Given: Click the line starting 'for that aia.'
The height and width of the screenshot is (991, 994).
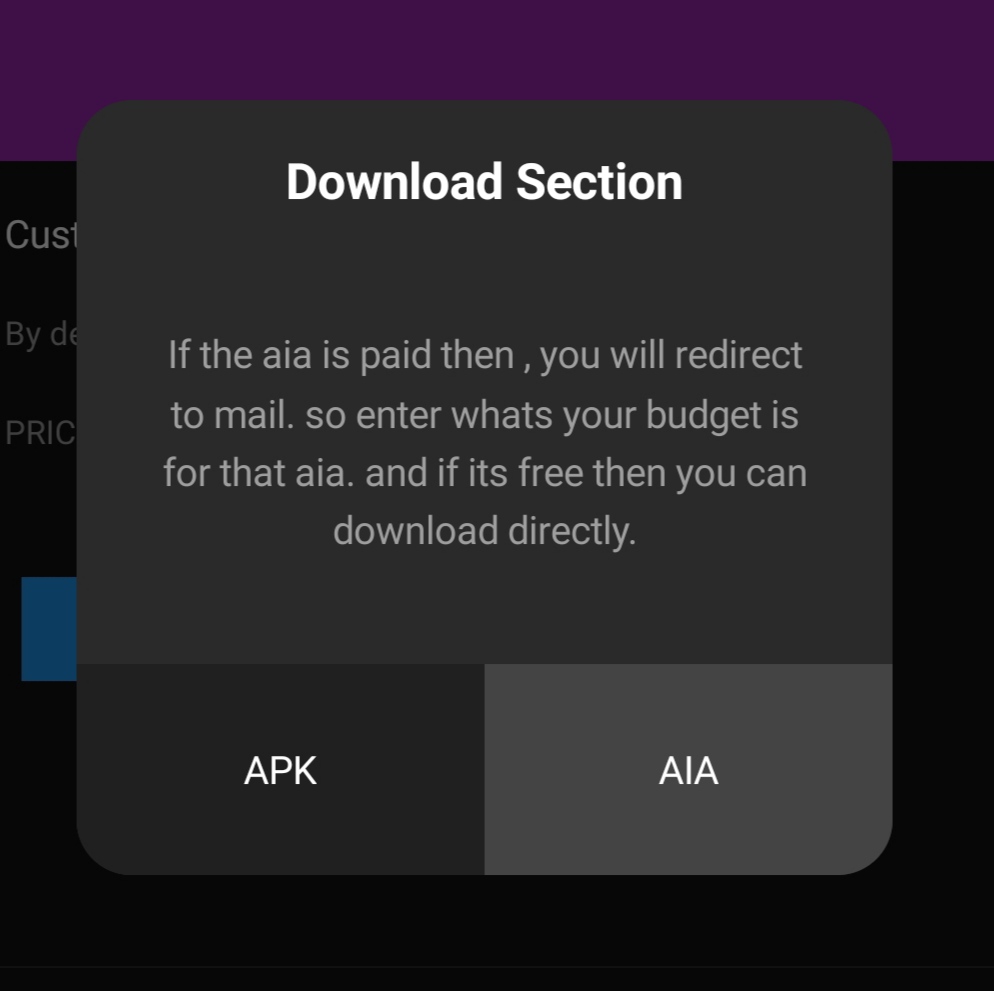Looking at the screenshot, I should click(485, 473).
